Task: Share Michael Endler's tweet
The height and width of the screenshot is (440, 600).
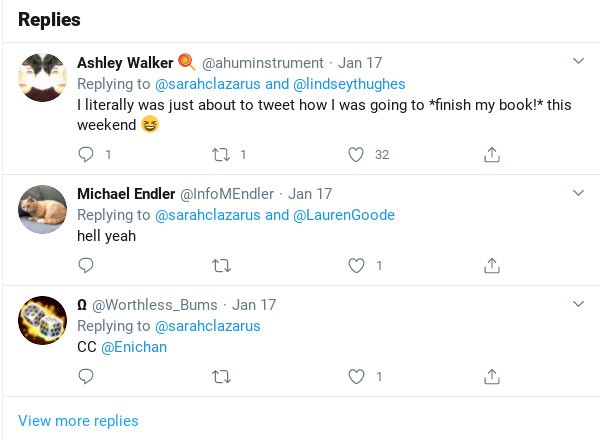Action: (x=491, y=266)
